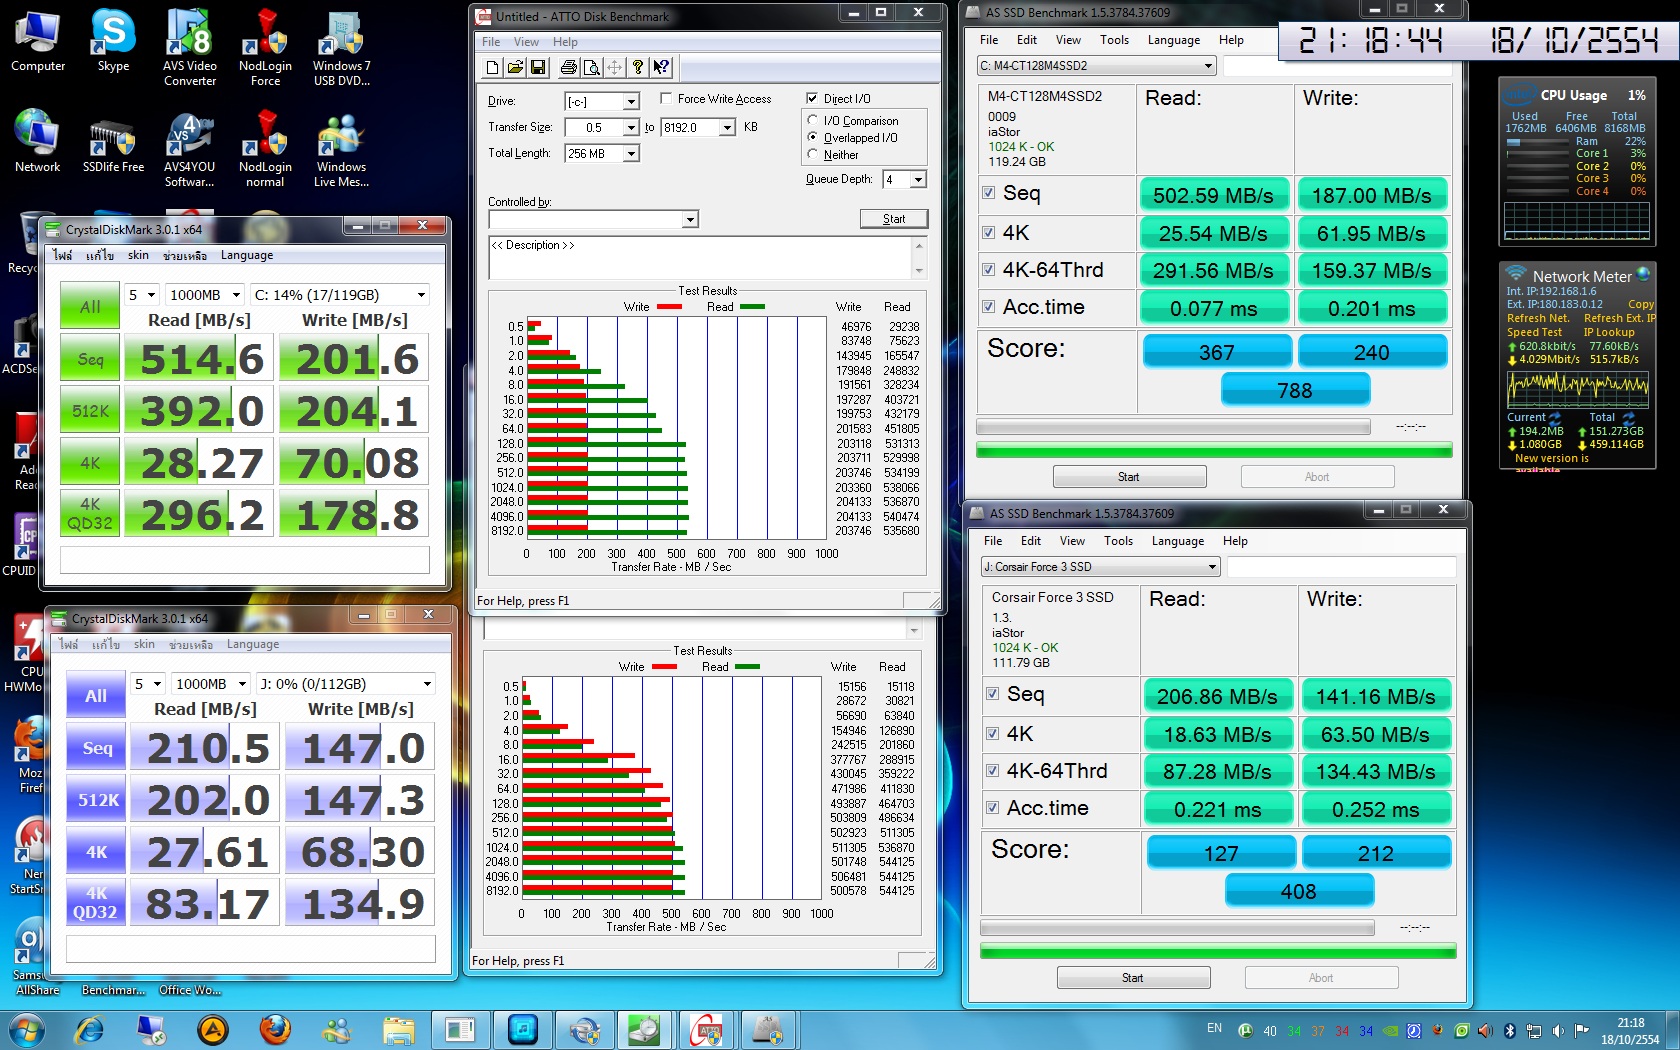This screenshot has width=1680, height=1050.
Task: Open the AVS Video Converter desktop icon
Action: 190,48
